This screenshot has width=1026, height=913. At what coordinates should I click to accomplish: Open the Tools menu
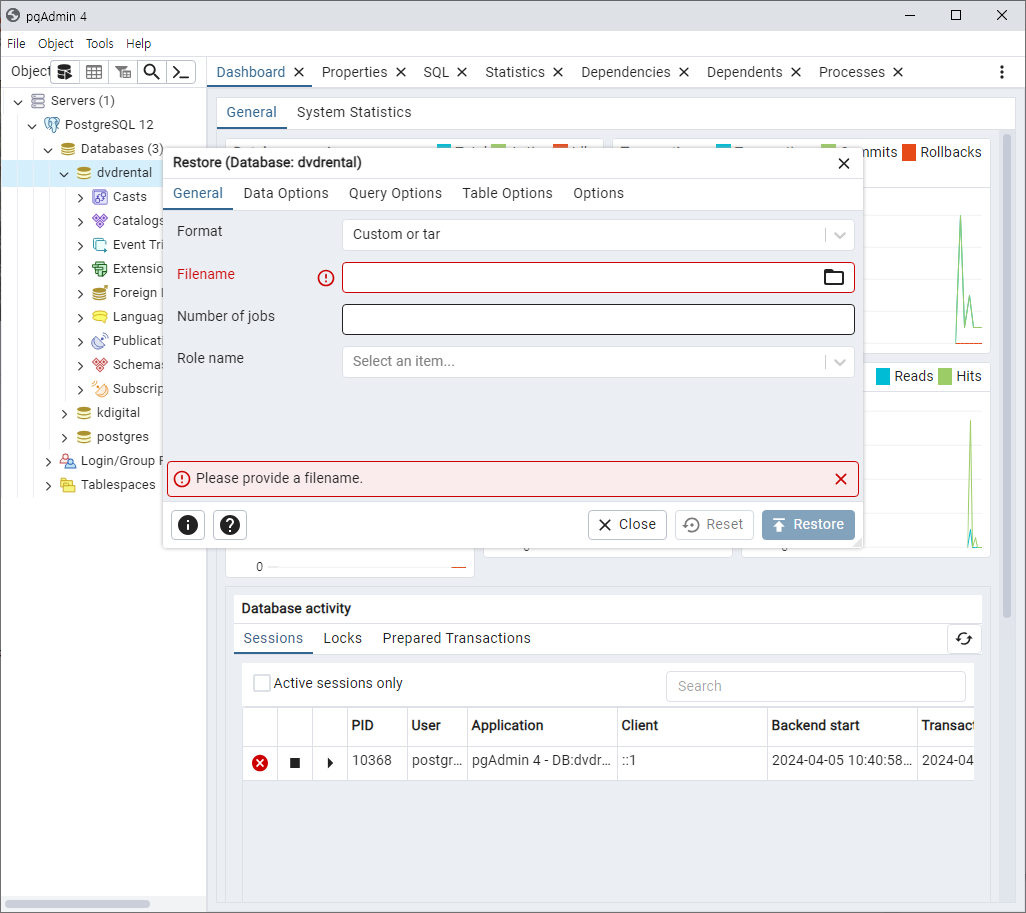99,44
